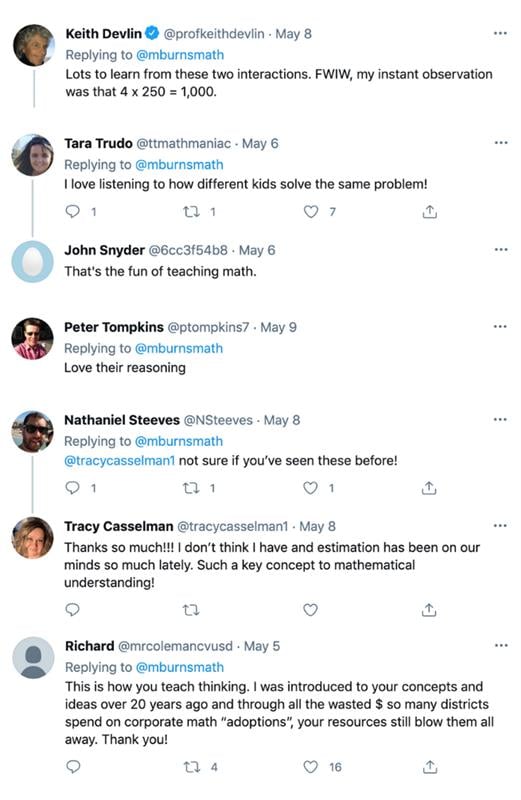Reply to Tracy Casselman's tweet
Screen dimensions: 521x800
[72, 610]
